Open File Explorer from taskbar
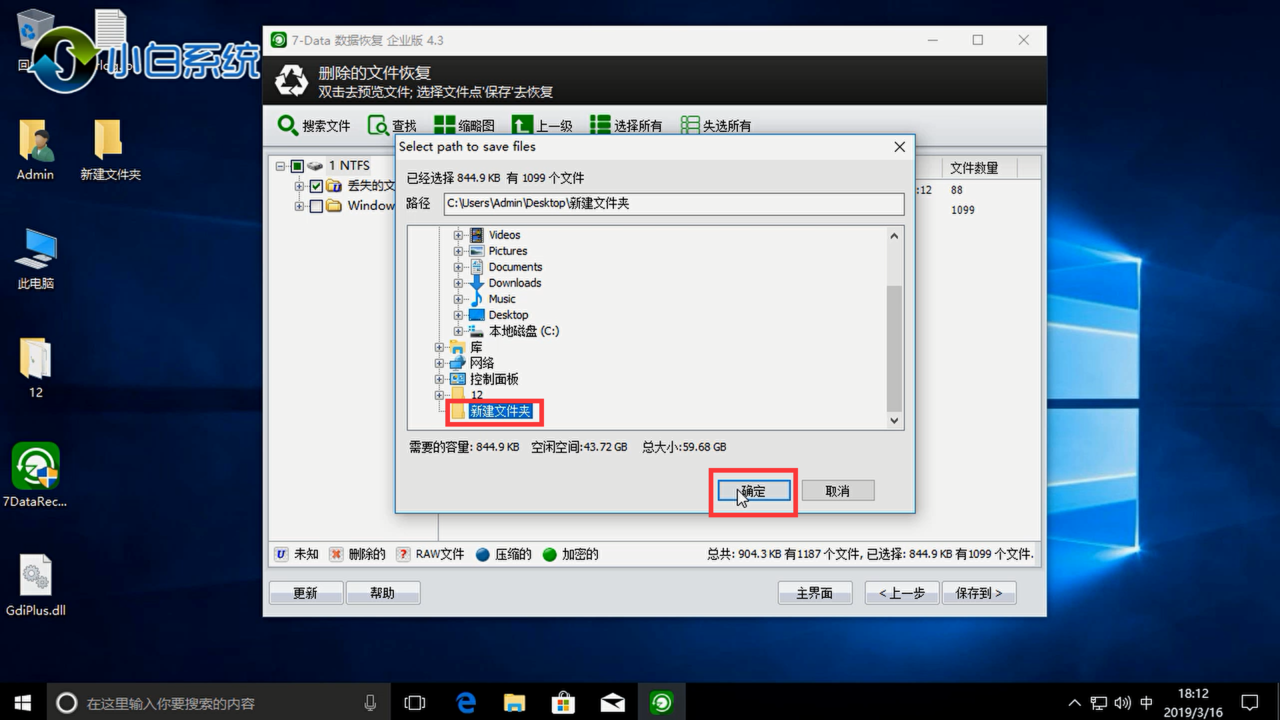The image size is (1280, 720). point(514,703)
